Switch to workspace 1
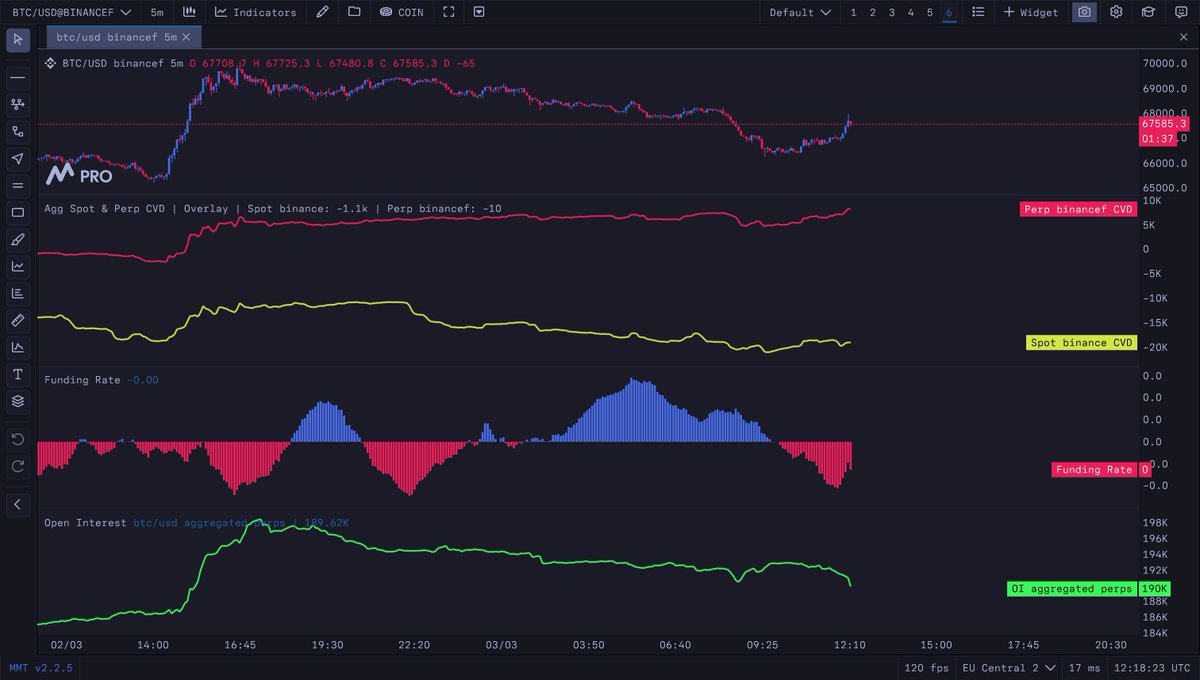 tap(853, 12)
